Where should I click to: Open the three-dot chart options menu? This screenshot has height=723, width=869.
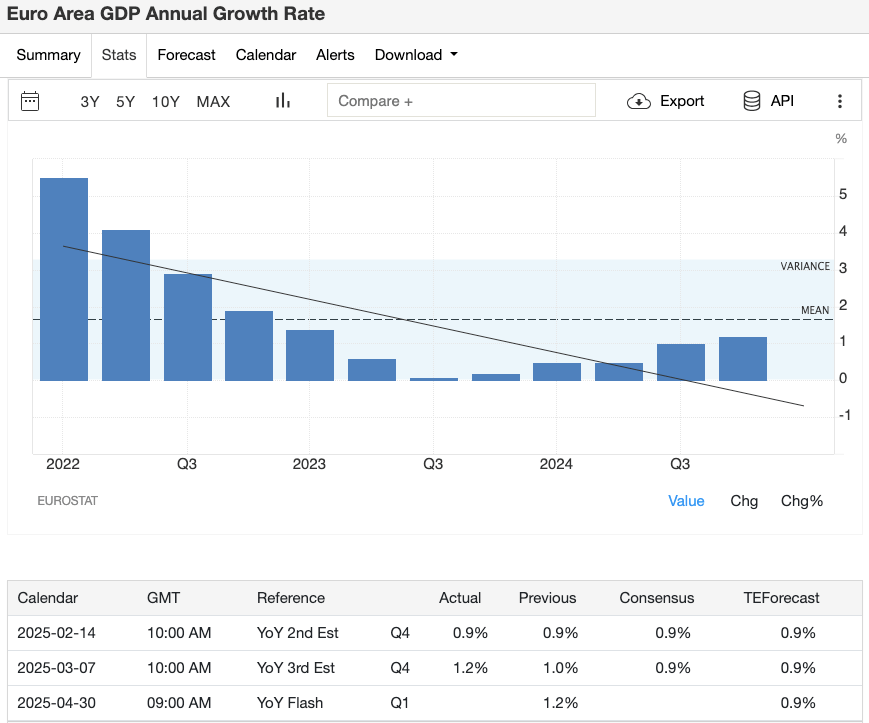coord(841,100)
